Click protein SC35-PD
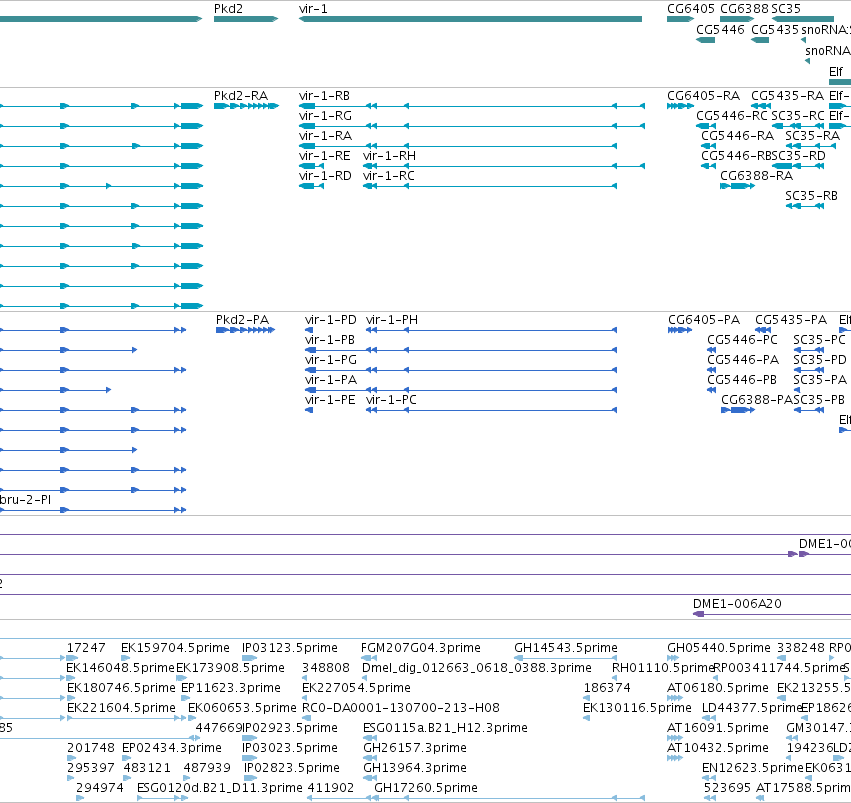 820,360
